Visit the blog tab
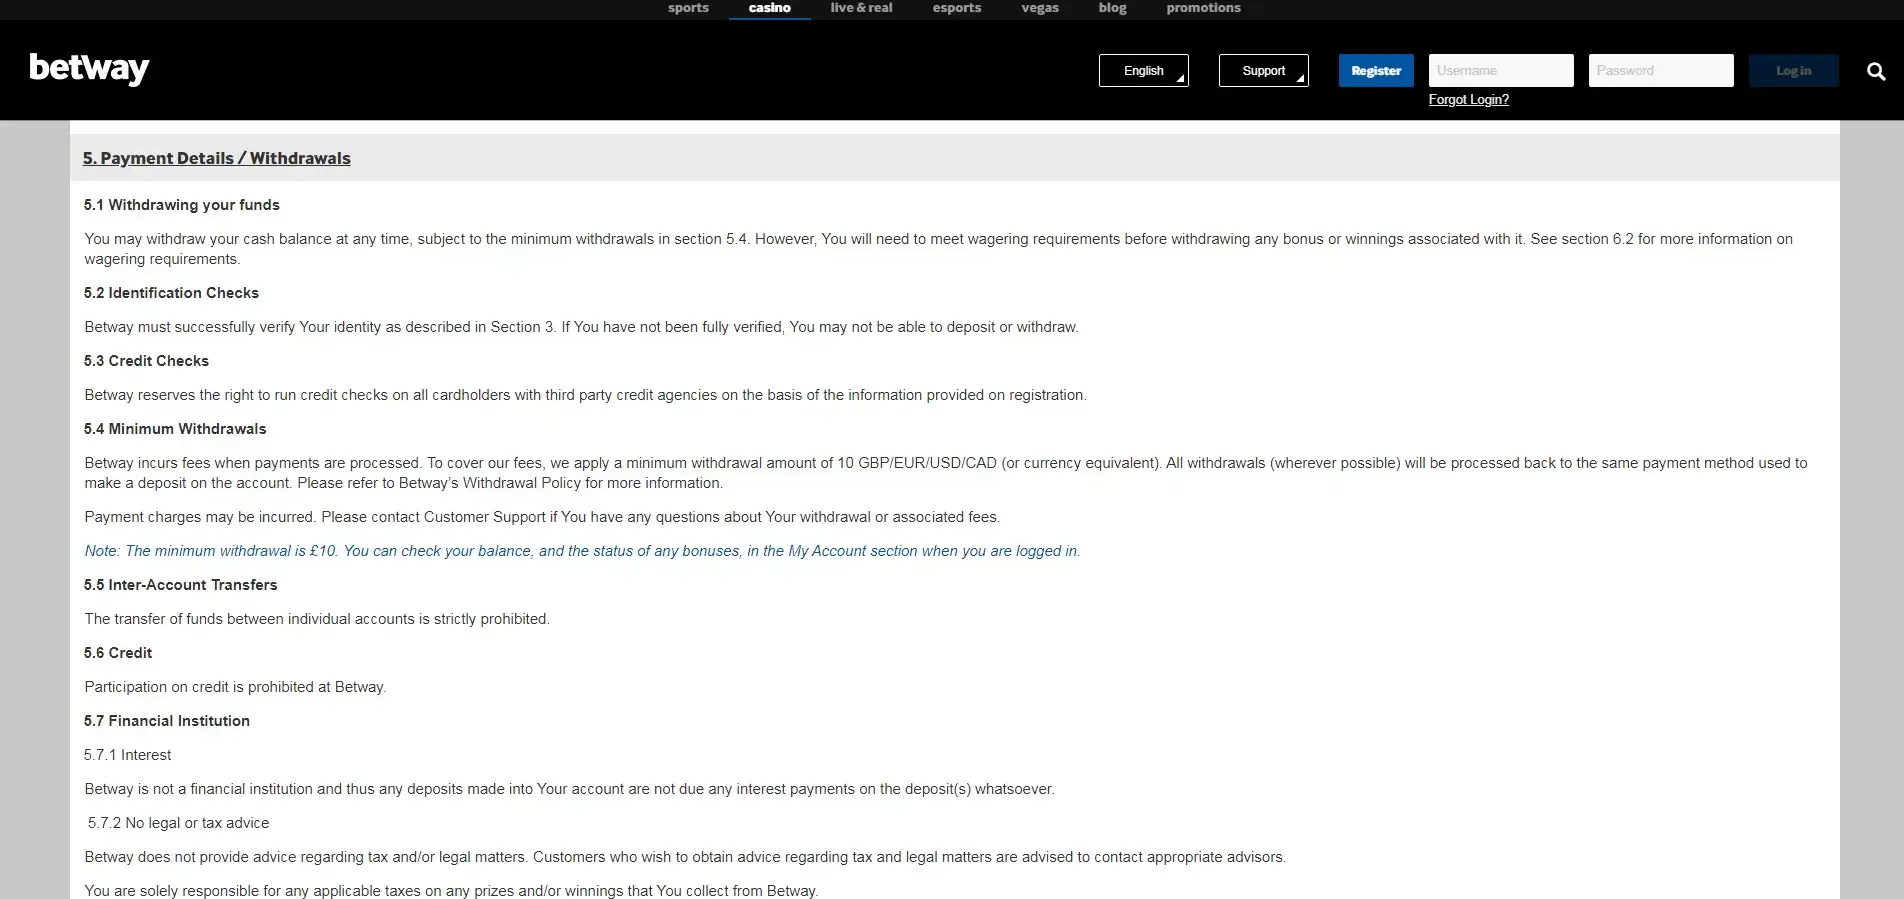1904x899 pixels. (1112, 8)
